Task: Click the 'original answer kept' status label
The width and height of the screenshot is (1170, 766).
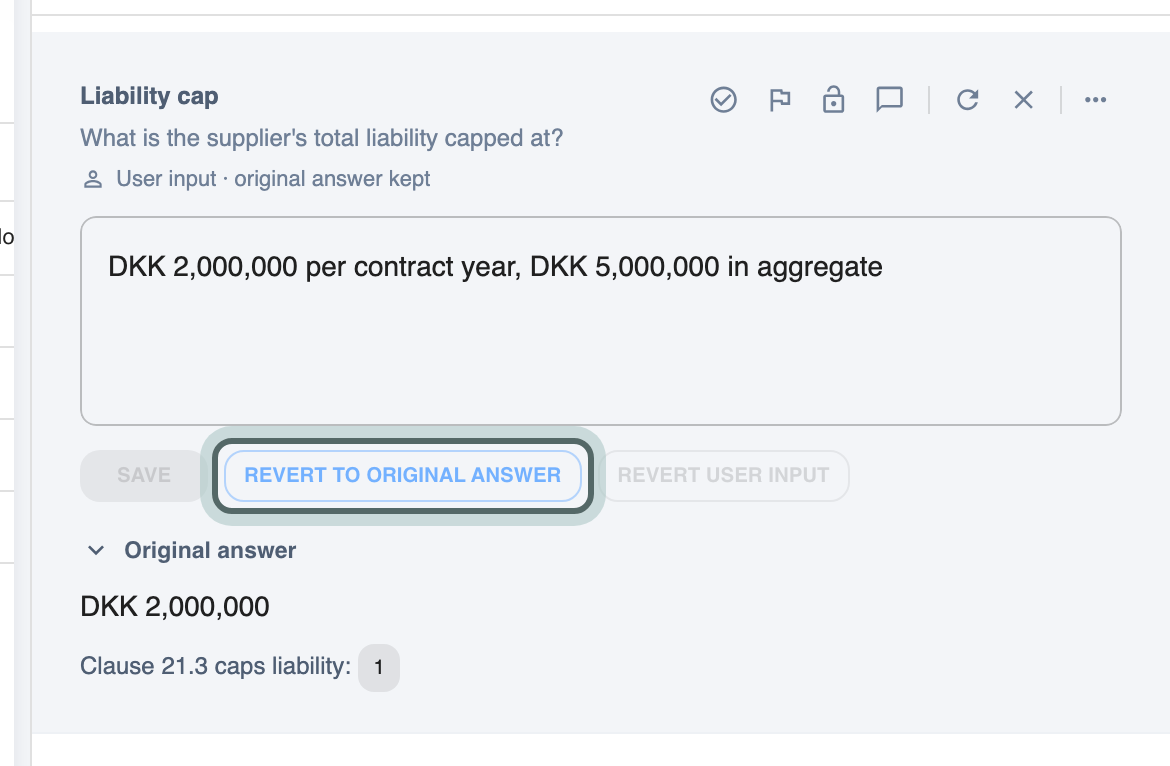Action: click(x=332, y=179)
